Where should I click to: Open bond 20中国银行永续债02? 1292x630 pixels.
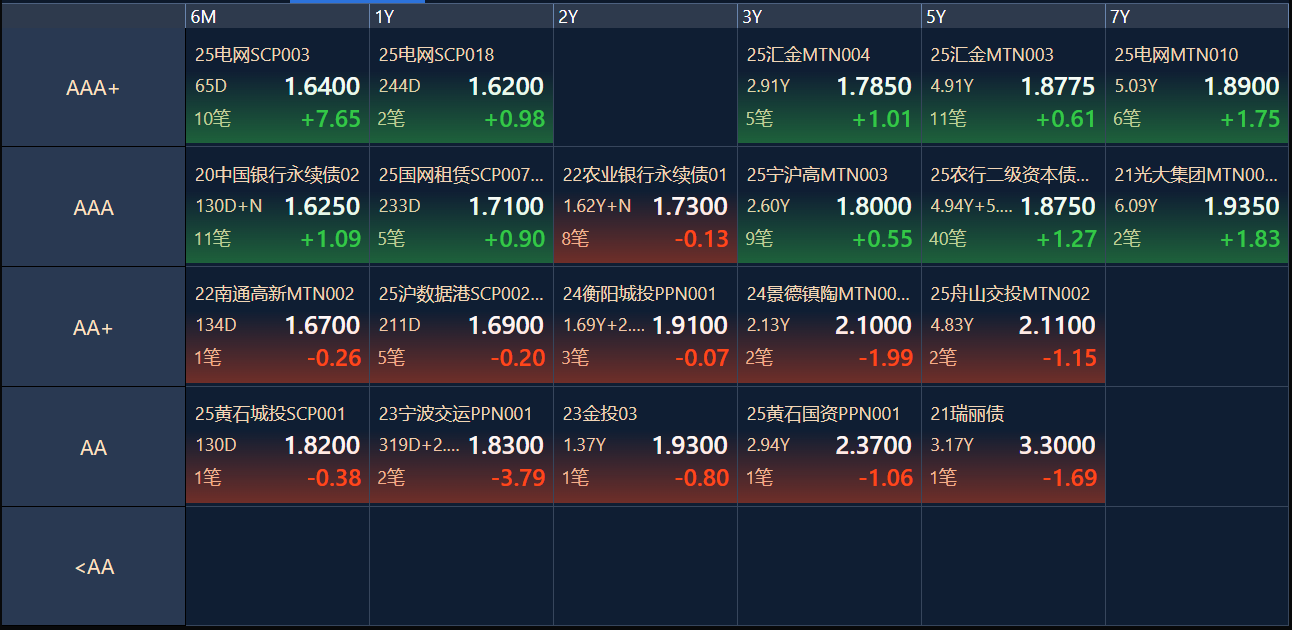277,175
